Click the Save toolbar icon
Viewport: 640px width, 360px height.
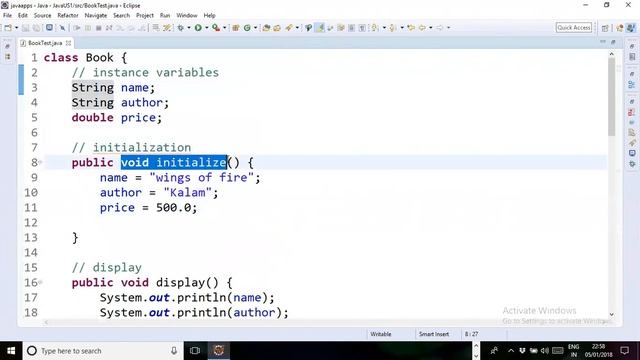click(25, 28)
